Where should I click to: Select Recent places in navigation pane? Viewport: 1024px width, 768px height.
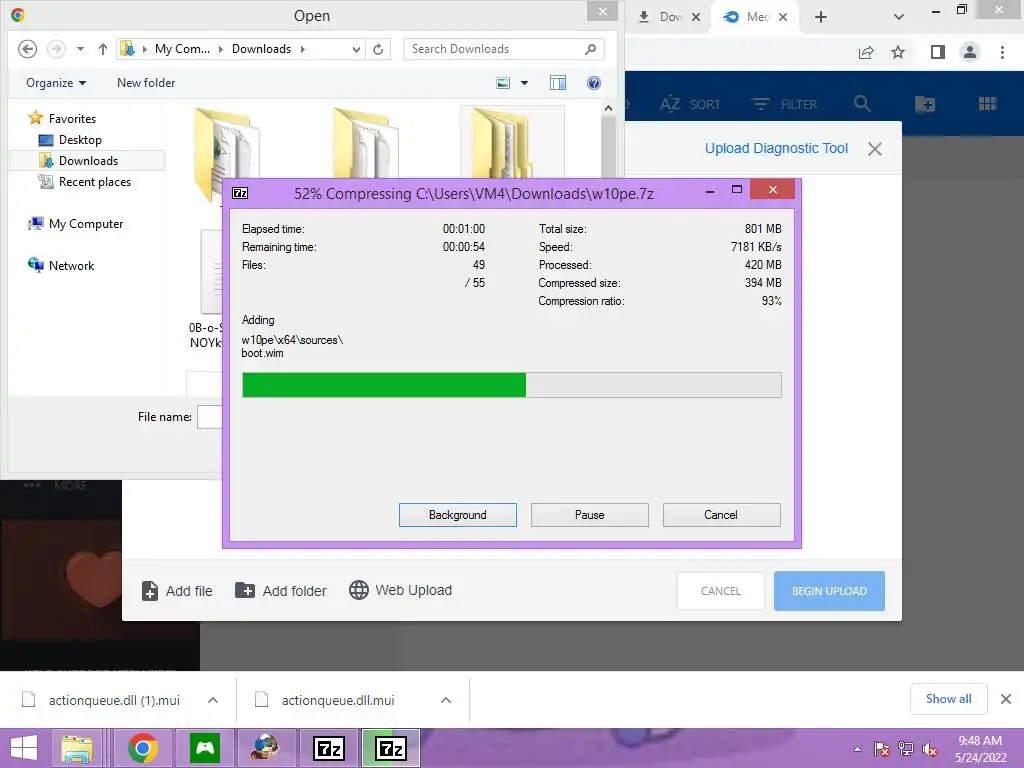click(x=95, y=182)
